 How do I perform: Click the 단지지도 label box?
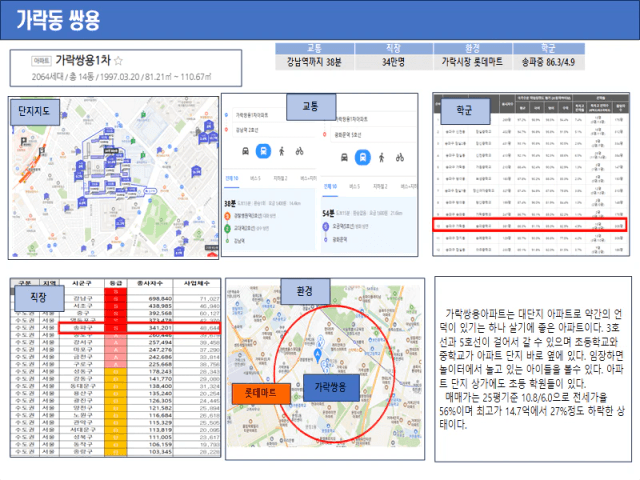coord(35,111)
